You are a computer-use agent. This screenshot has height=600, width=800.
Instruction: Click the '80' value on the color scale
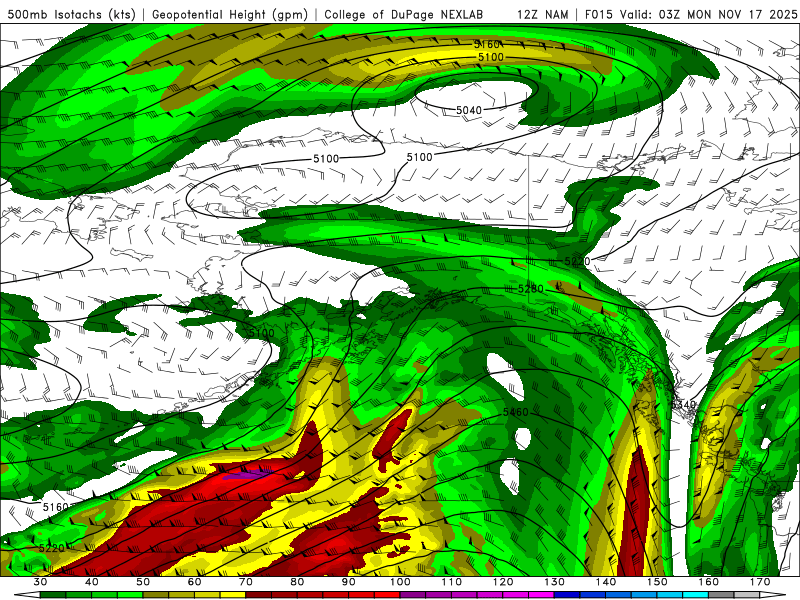[x=297, y=582]
